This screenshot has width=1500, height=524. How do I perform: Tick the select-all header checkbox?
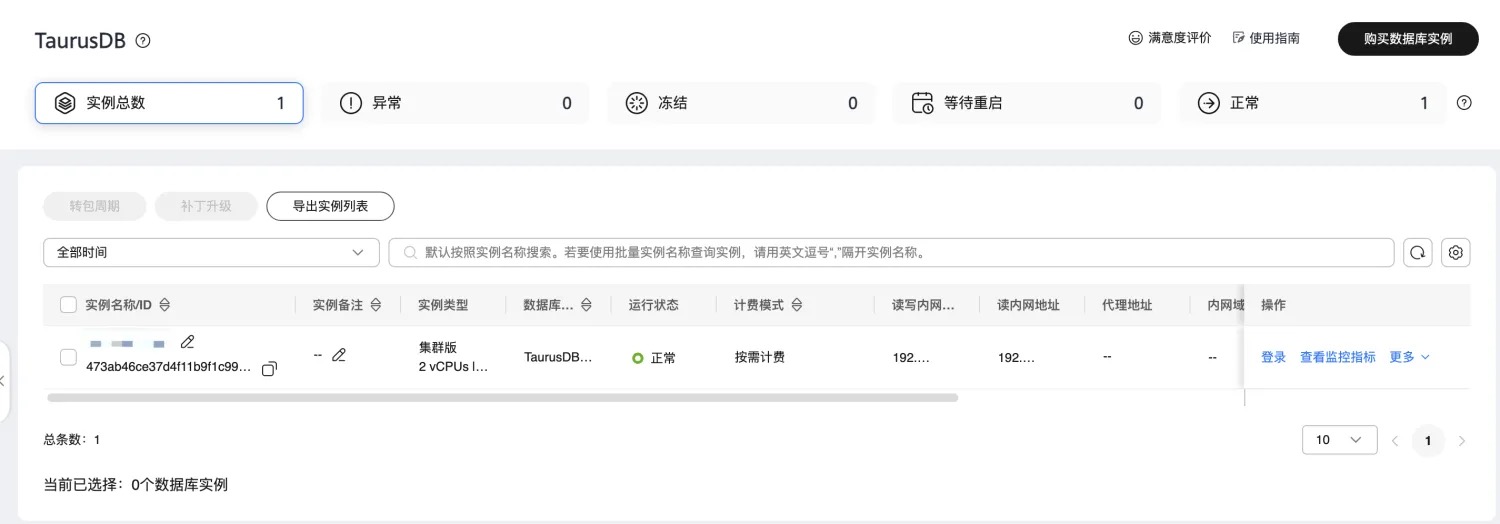[68, 305]
